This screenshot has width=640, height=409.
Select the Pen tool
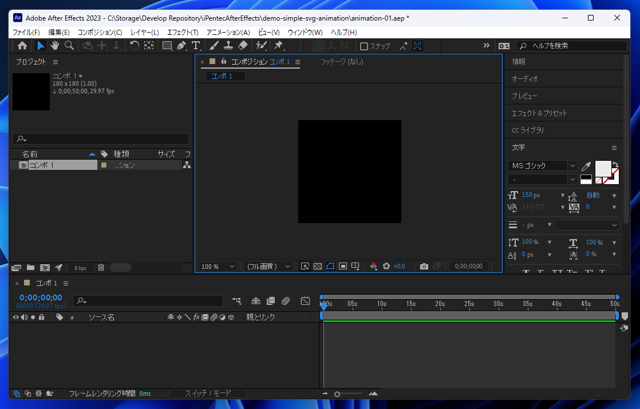[x=181, y=46]
